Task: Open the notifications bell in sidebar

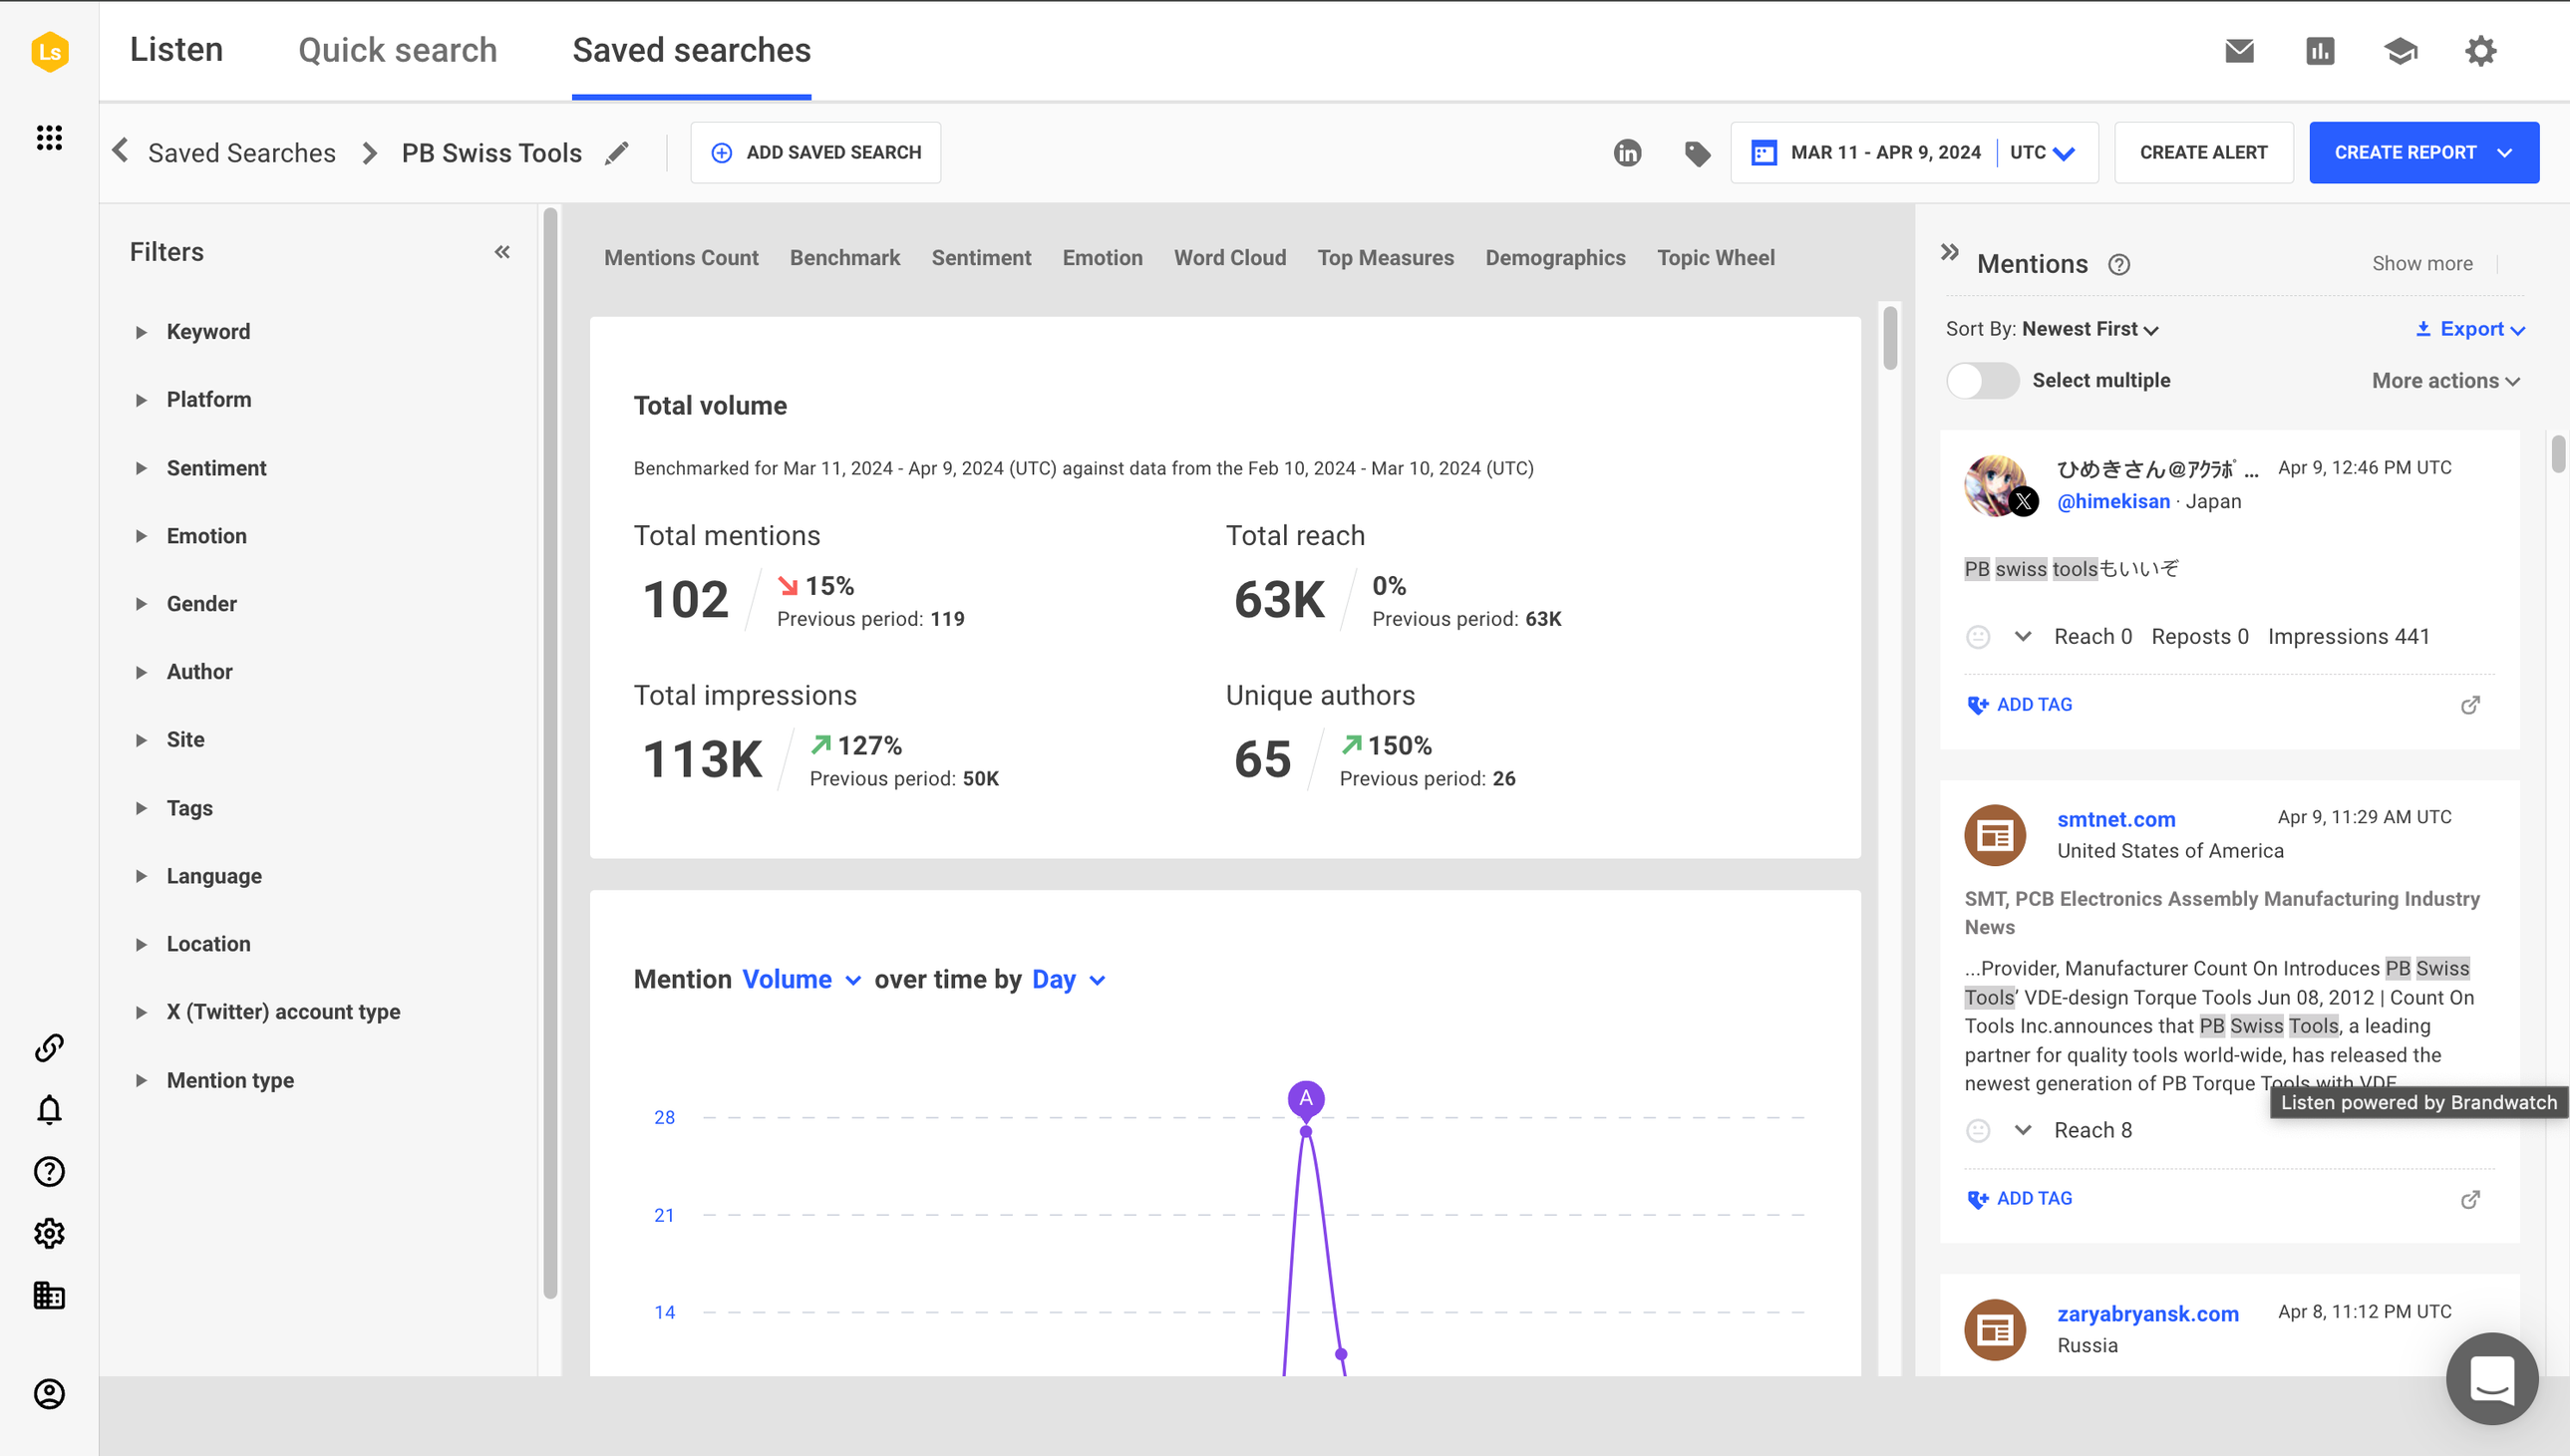Action: coord(49,1109)
